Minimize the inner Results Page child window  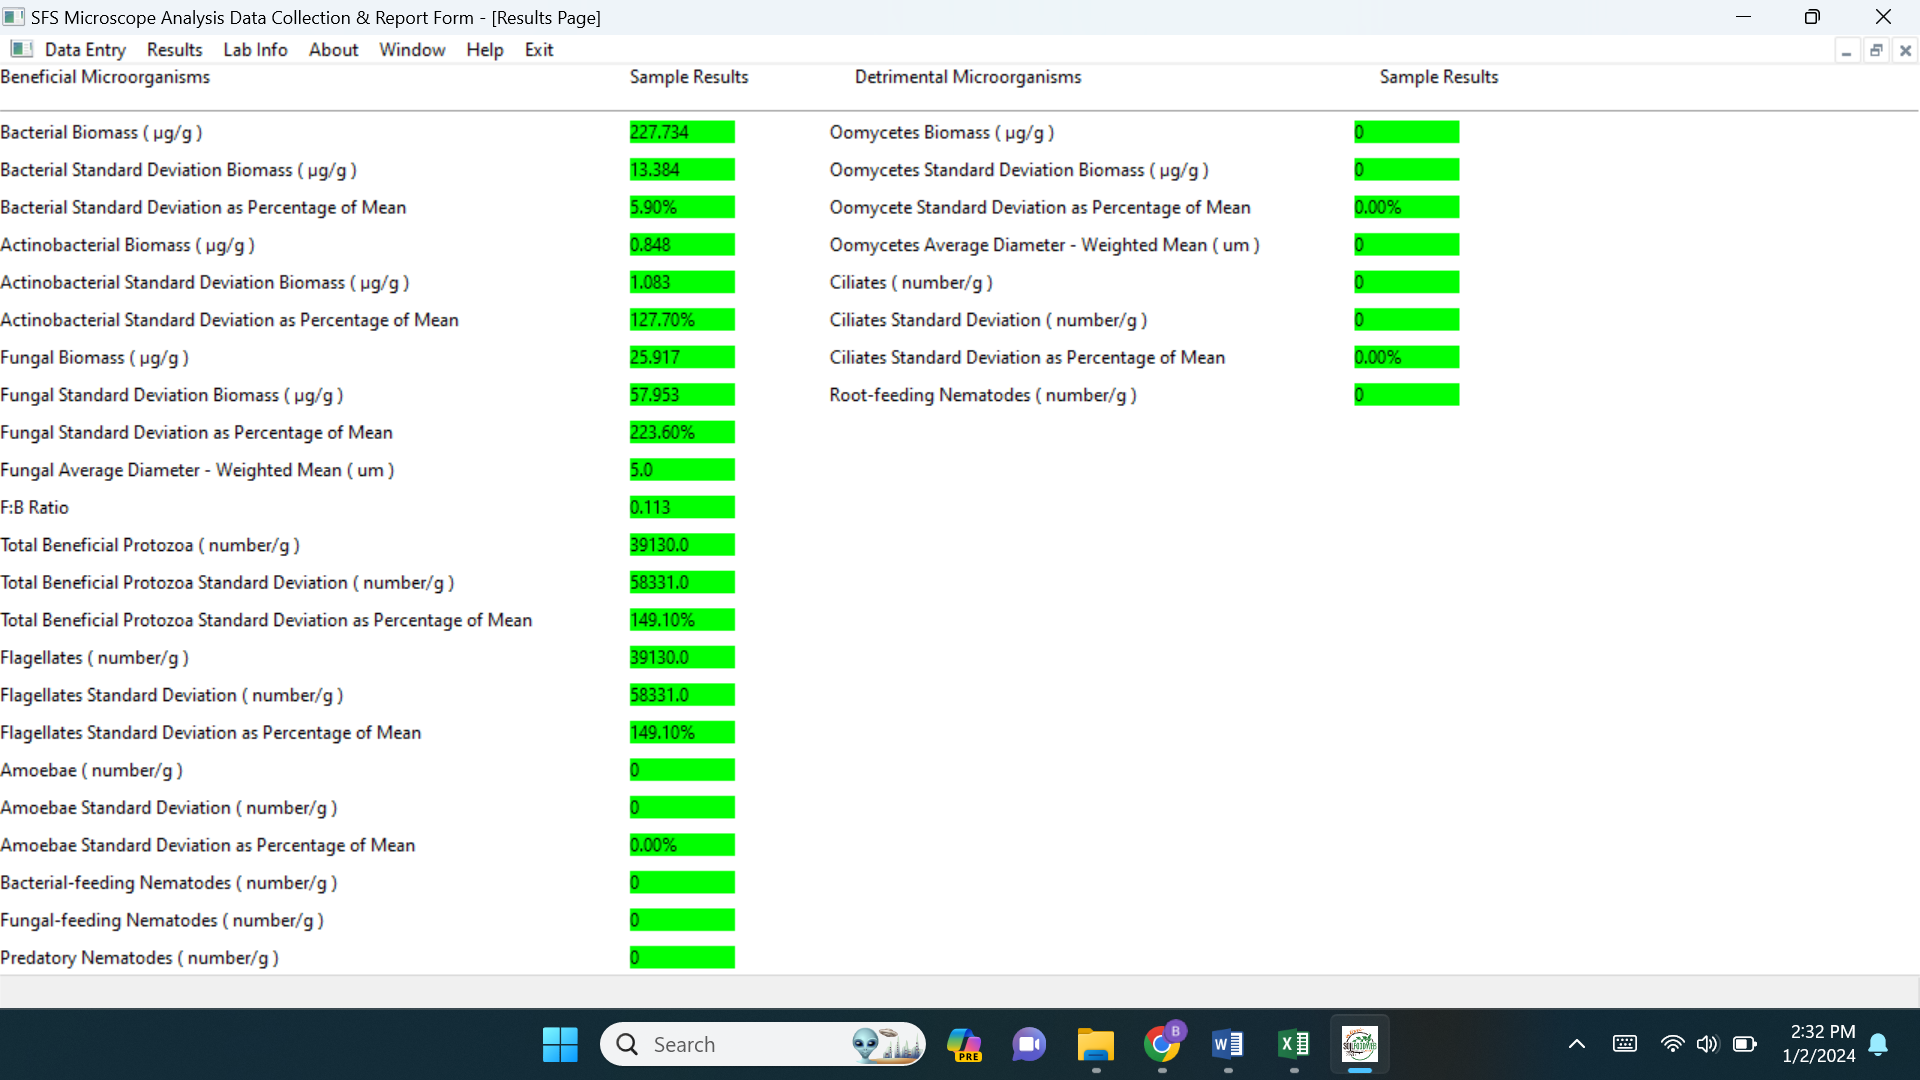(1847, 51)
